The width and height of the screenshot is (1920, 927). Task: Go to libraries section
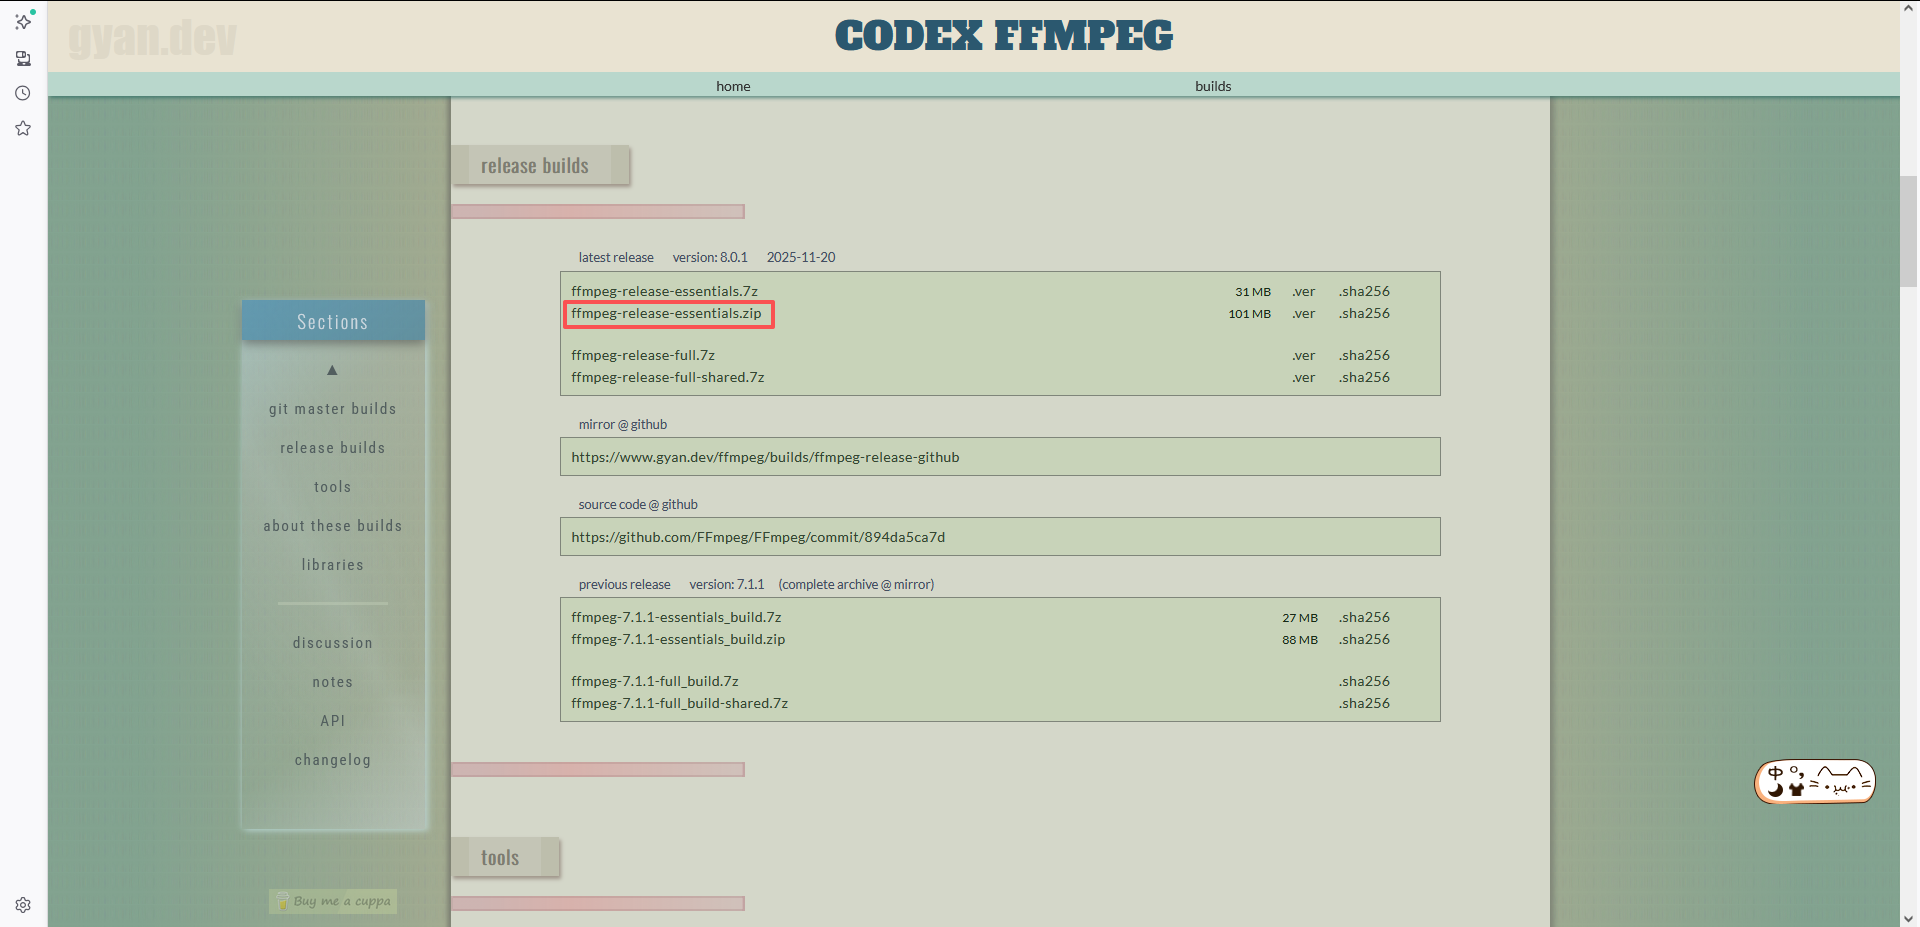pos(332,565)
